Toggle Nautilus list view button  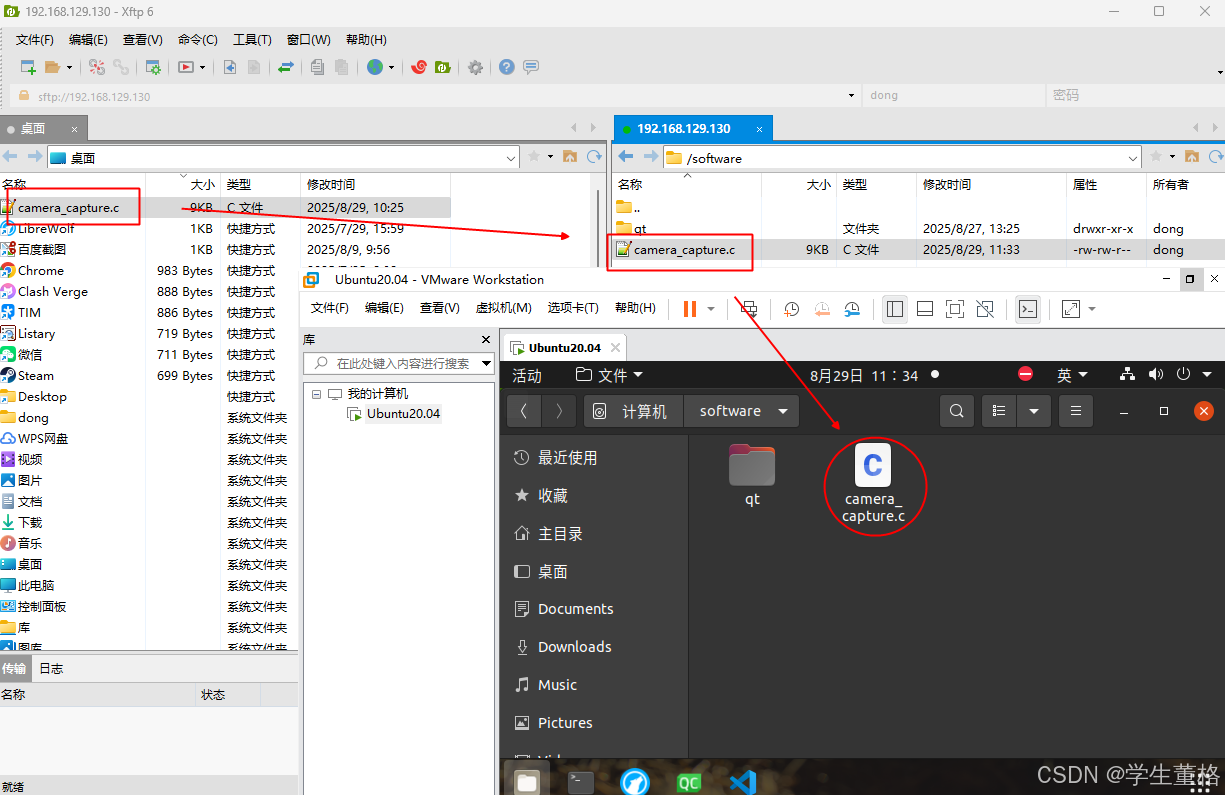[998, 411]
